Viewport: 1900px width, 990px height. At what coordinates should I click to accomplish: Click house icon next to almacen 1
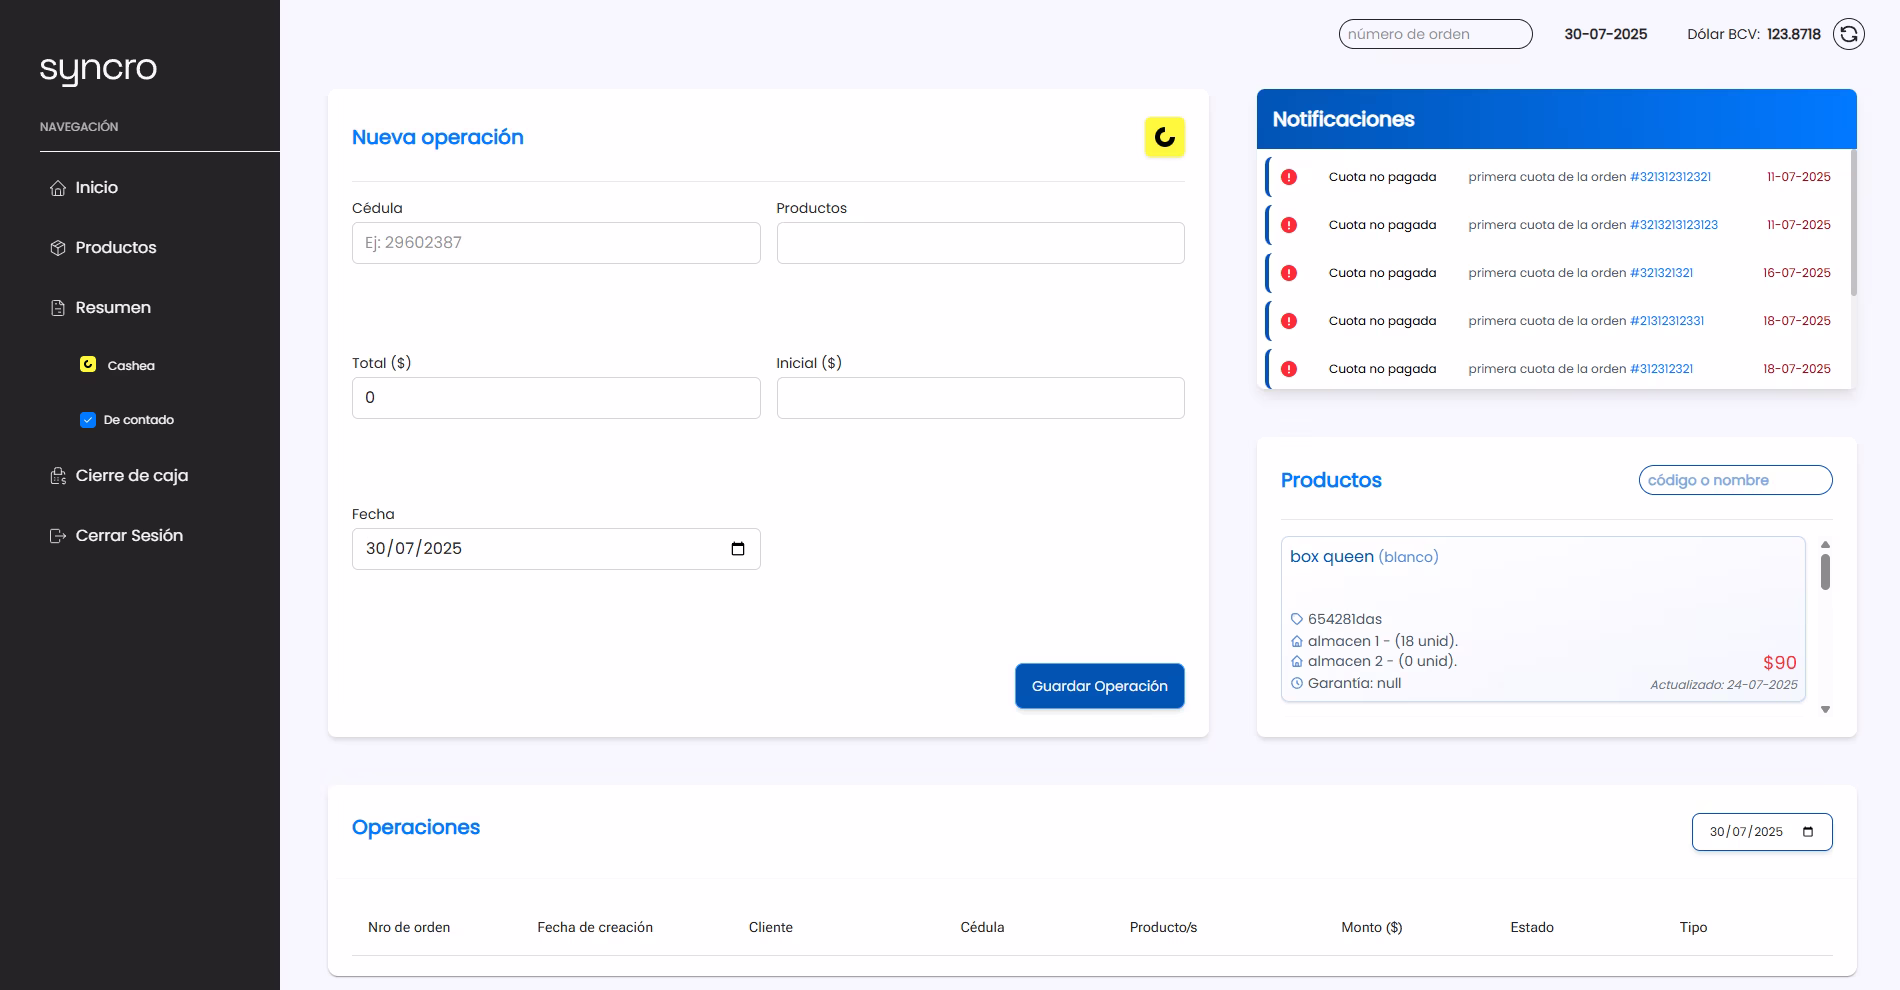click(x=1297, y=641)
